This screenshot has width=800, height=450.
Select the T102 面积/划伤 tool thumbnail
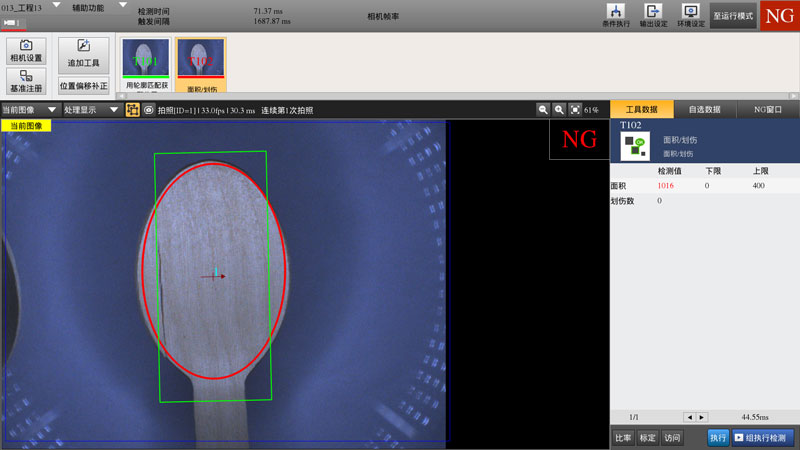tap(200, 66)
